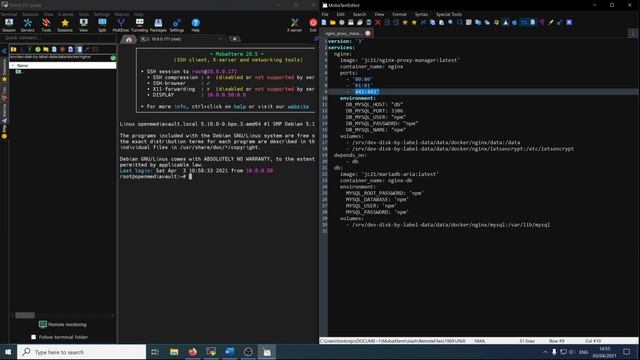Open the Special Tools menu in MobaTextEditor
This screenshot has height=360, width=640.
coord(449,14)
